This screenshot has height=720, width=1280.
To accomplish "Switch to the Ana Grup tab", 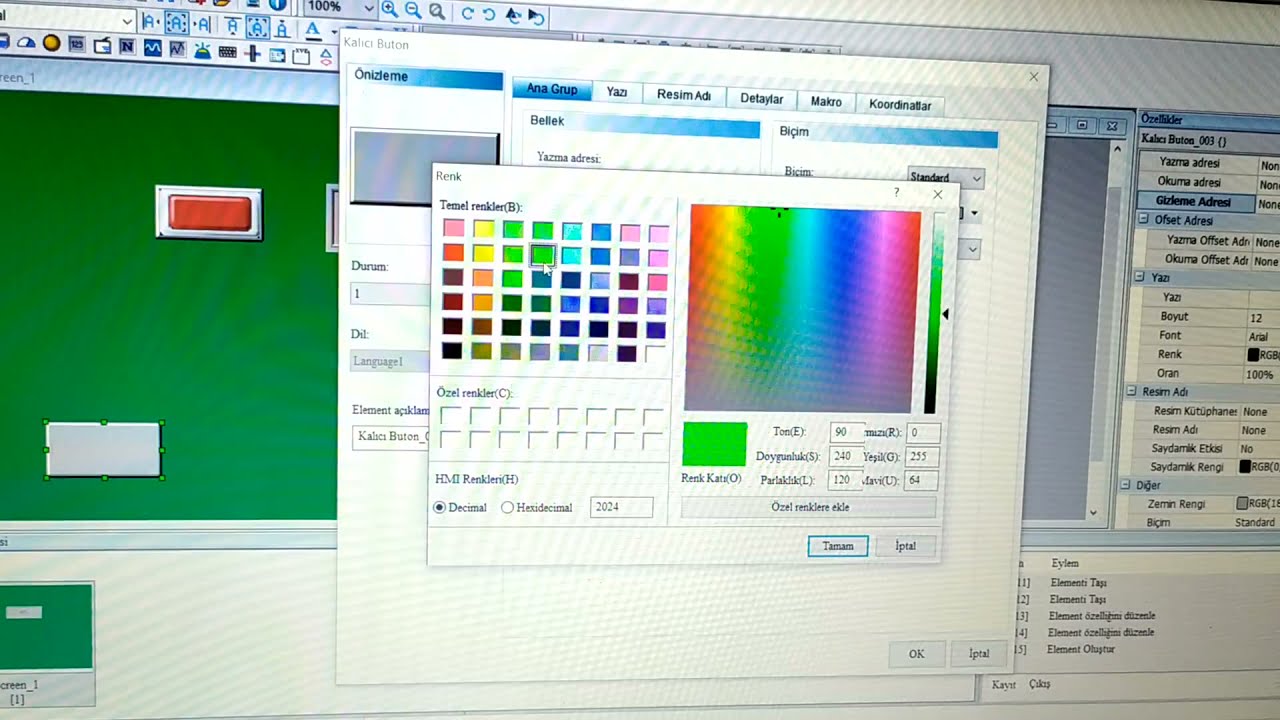I will (552, 89).
